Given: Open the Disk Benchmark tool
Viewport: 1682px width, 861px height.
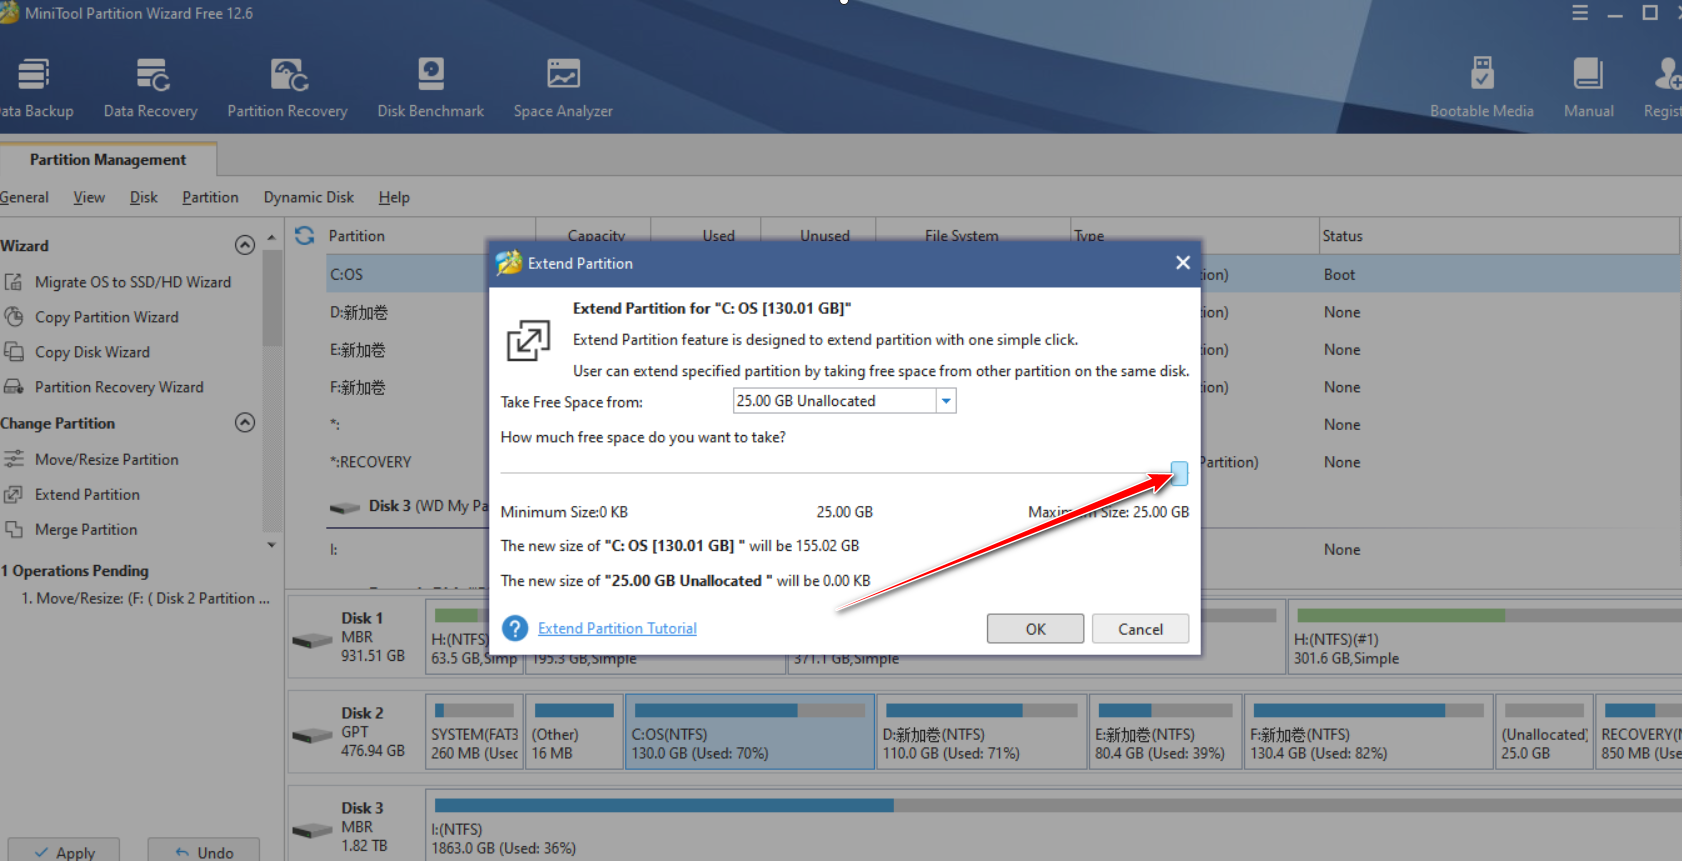Looking at the screenshot, I should (431, 88).
